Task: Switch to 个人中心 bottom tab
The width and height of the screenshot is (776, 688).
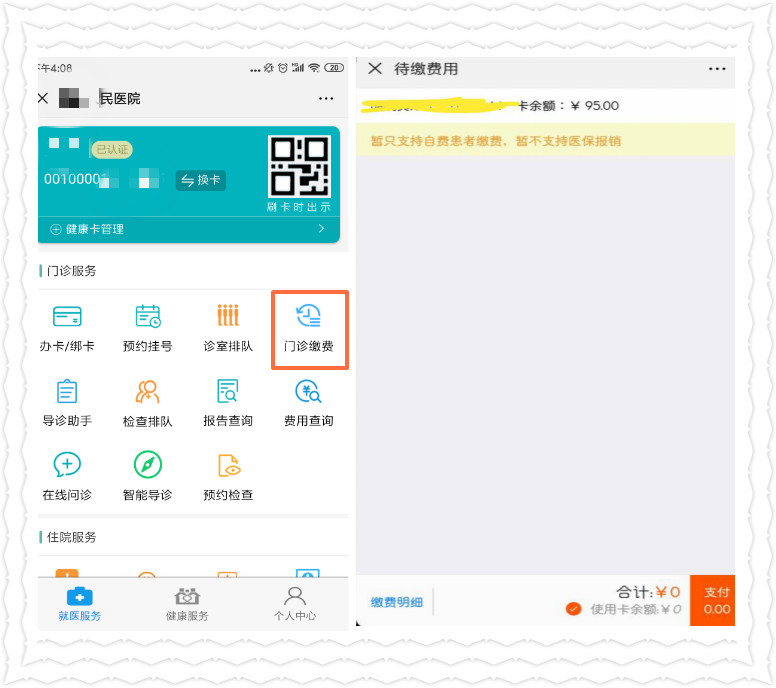Action: tap(294, 604)
